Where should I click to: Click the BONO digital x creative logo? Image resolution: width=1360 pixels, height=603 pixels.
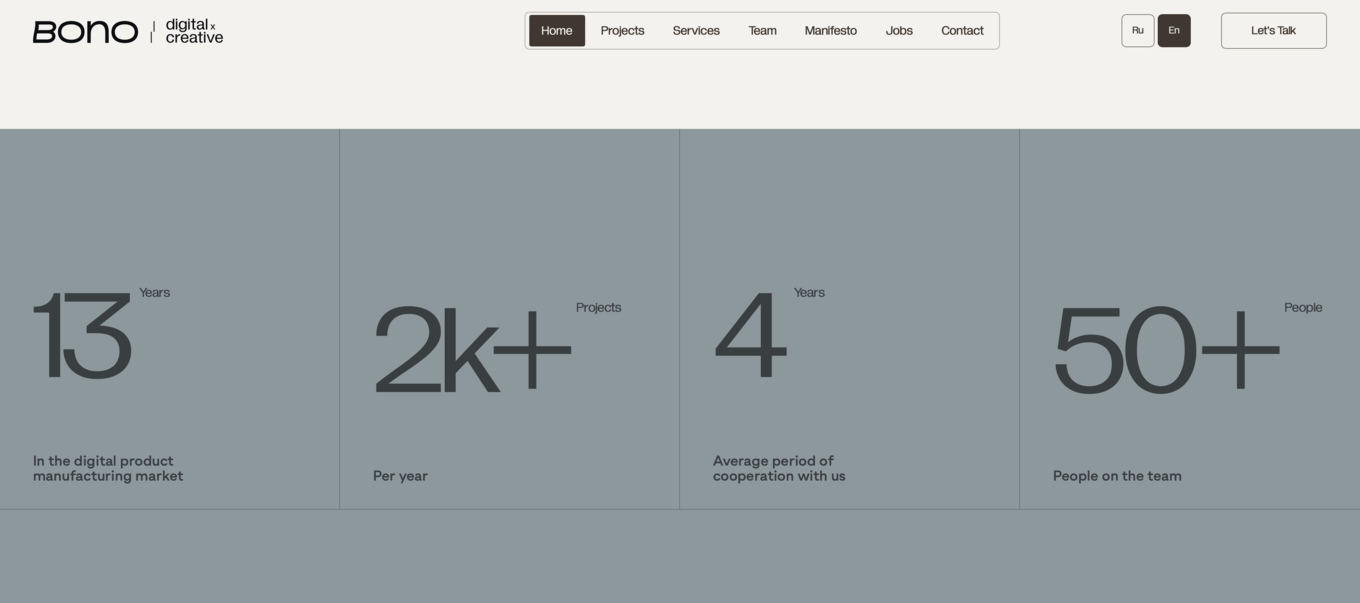128,31
